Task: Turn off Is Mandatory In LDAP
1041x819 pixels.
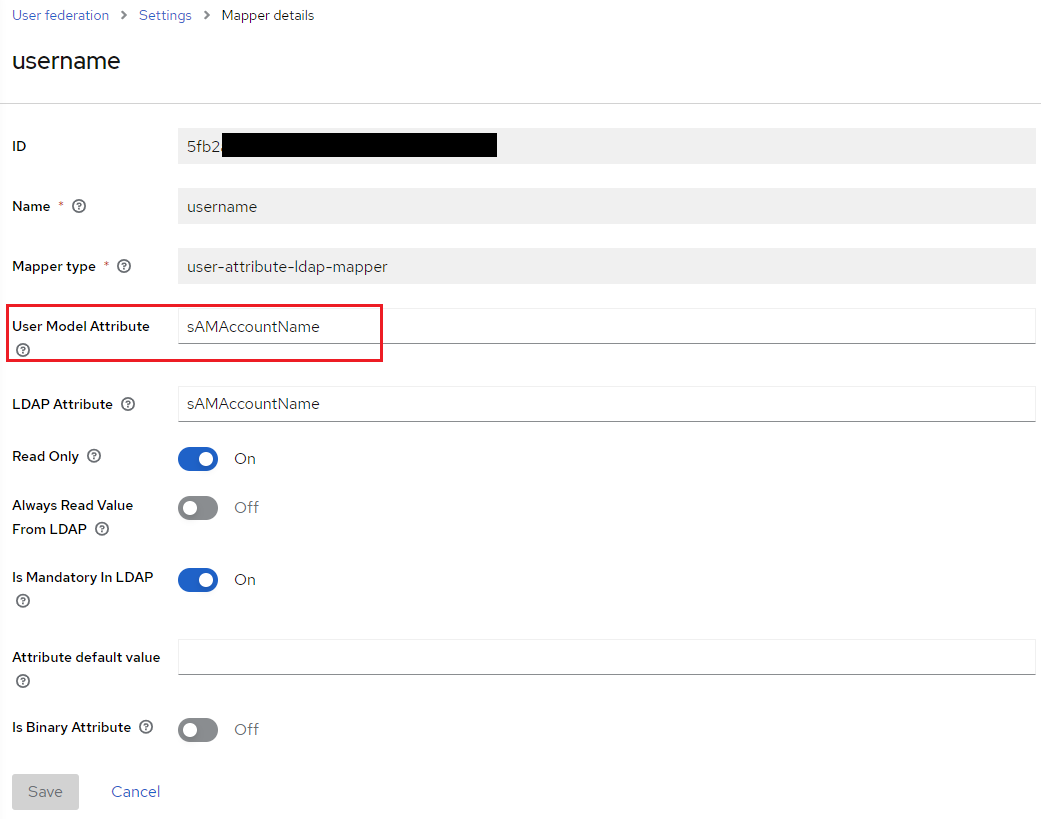Action: tap(198, 579)
